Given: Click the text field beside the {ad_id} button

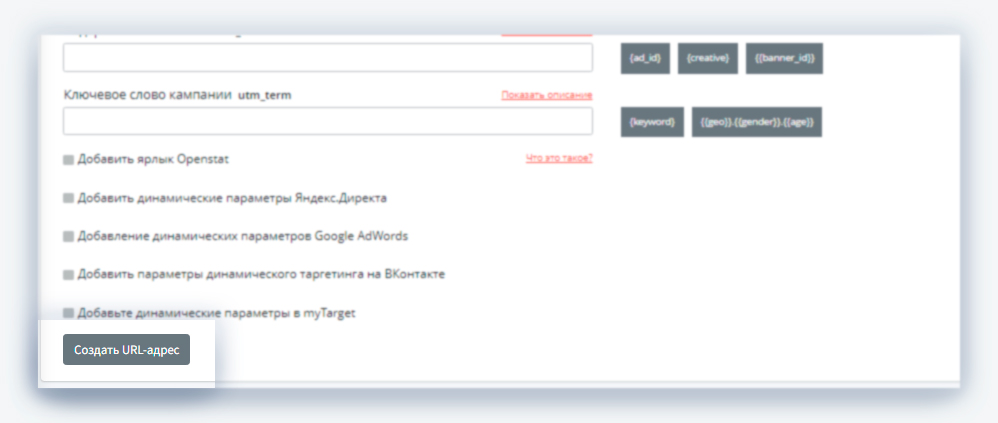Looking at the screenshot, I should click(328, 57).
